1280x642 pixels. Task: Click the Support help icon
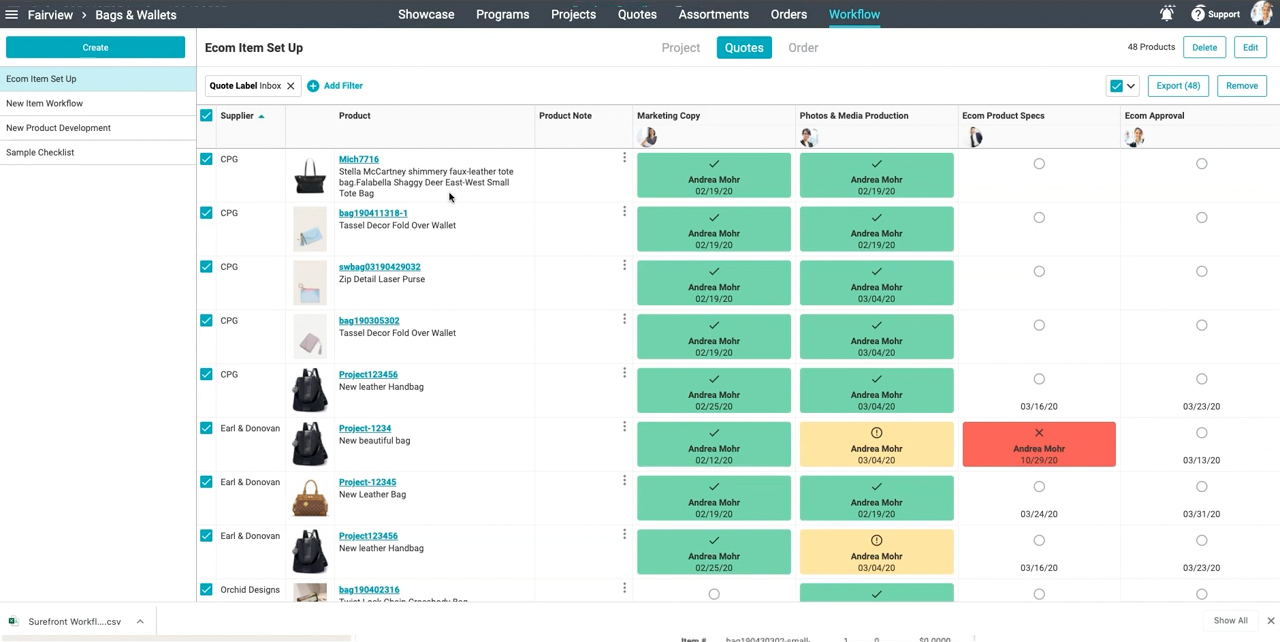[1198, 14]
